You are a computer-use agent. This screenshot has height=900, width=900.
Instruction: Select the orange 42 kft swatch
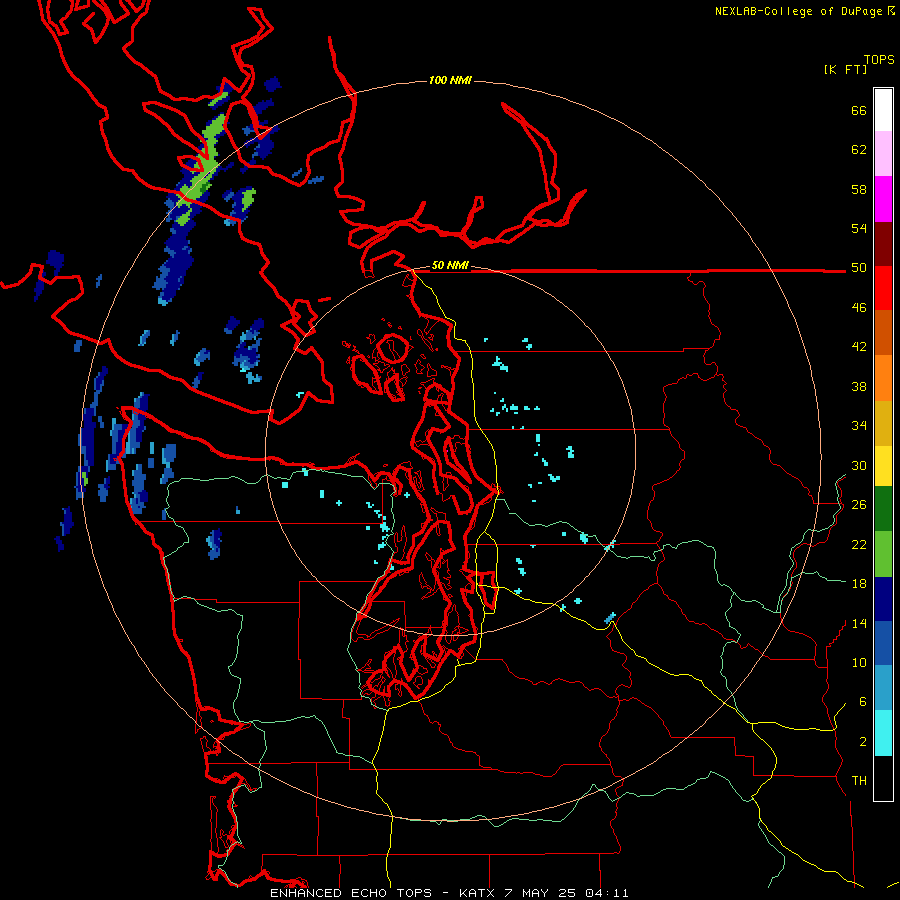click(x=883, y=378)
